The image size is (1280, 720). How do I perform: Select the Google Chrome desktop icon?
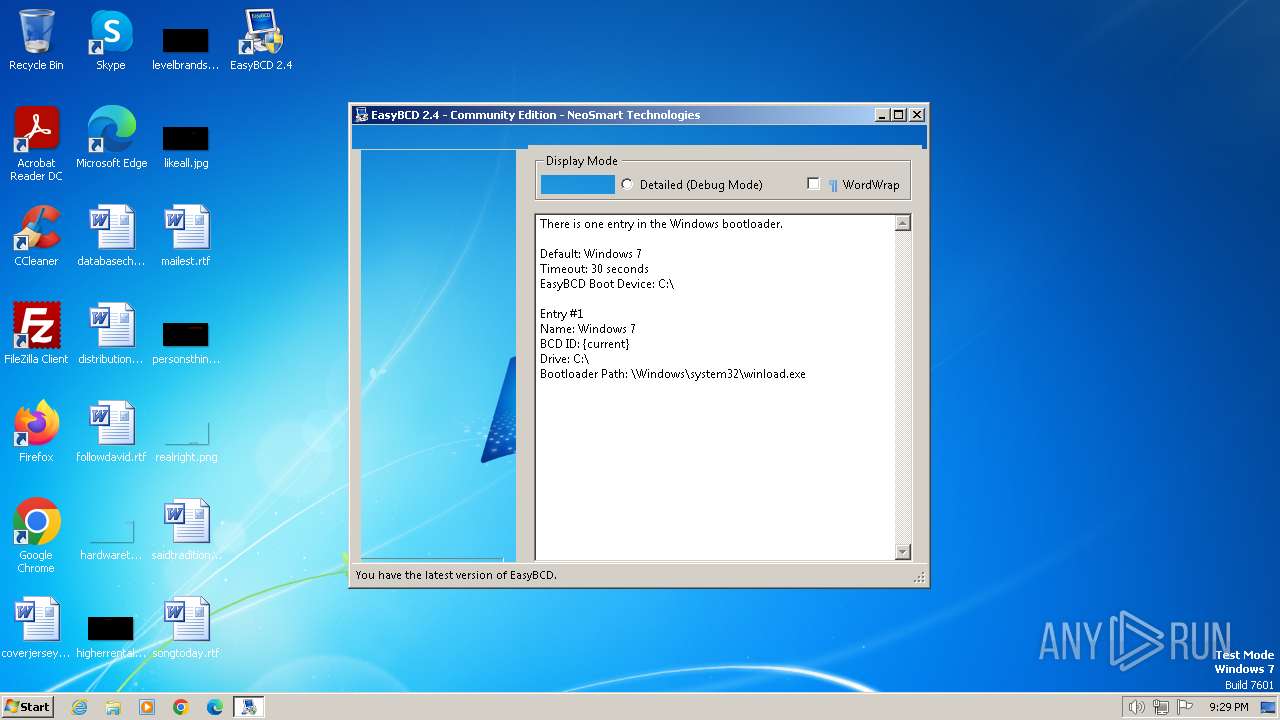[36, 536]
